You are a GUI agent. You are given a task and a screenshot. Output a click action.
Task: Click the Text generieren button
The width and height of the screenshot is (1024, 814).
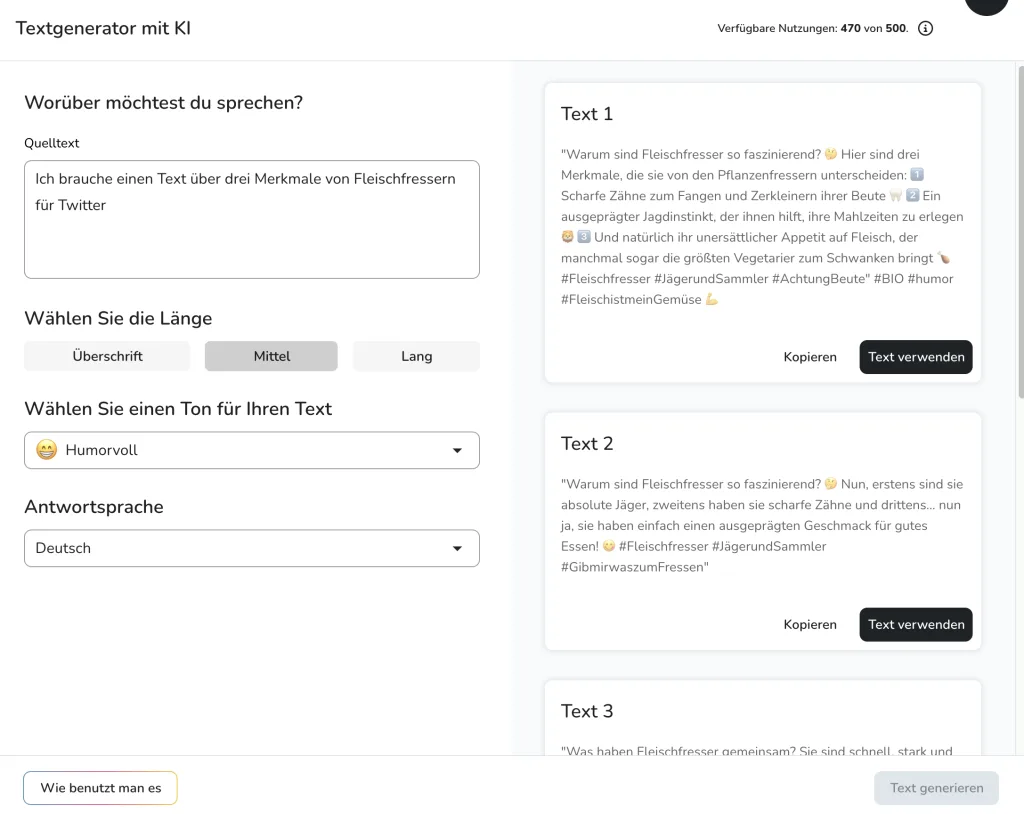(x=936, y=788)
